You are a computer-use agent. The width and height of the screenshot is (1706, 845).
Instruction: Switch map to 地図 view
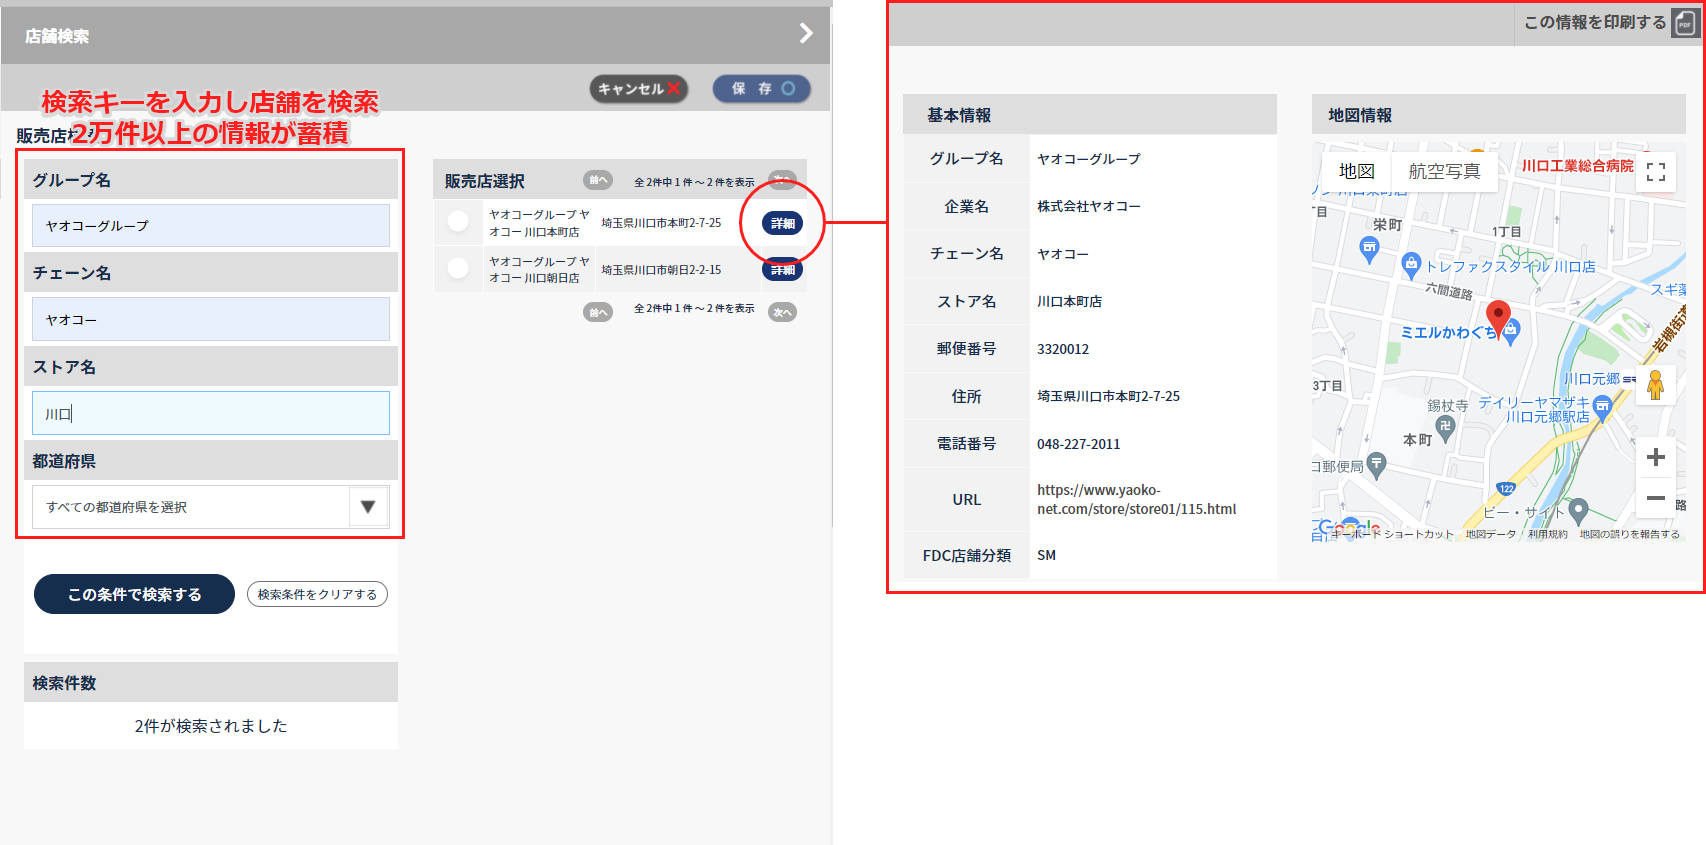pos(1356,171)
